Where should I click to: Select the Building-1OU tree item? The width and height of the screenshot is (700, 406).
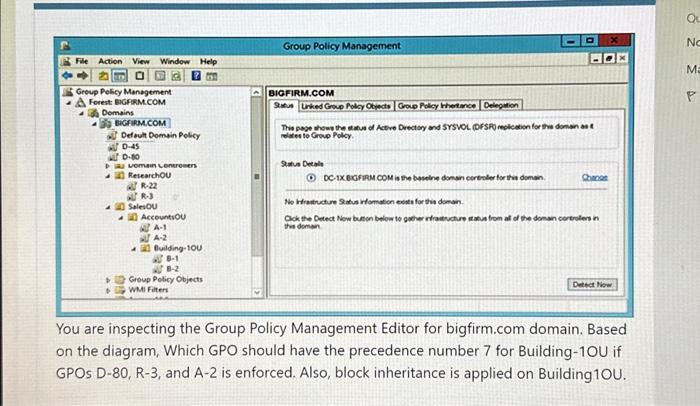coord(178,248)
